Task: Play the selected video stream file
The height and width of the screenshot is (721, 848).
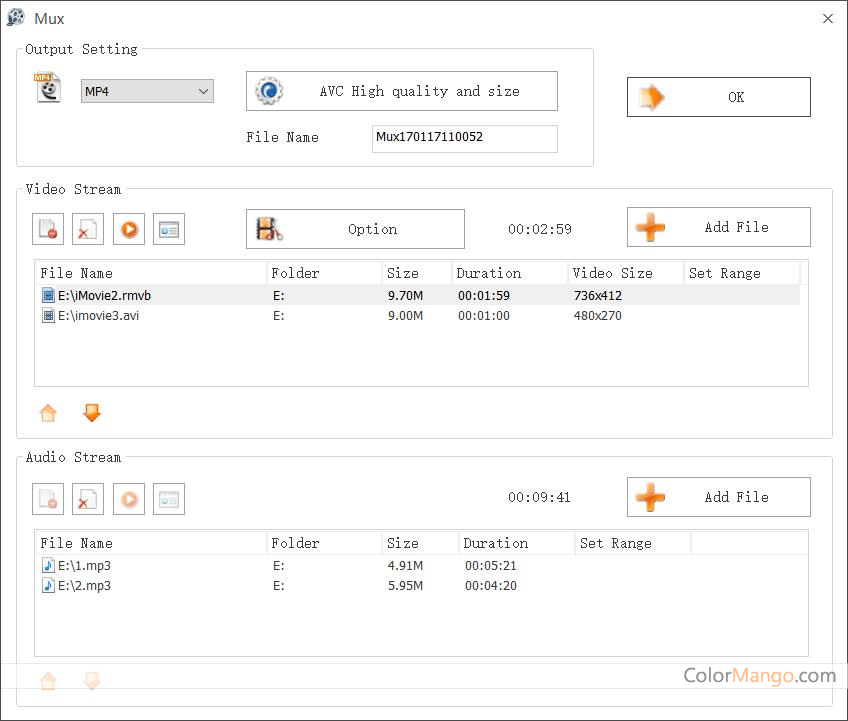Action: tap(129, 229)
